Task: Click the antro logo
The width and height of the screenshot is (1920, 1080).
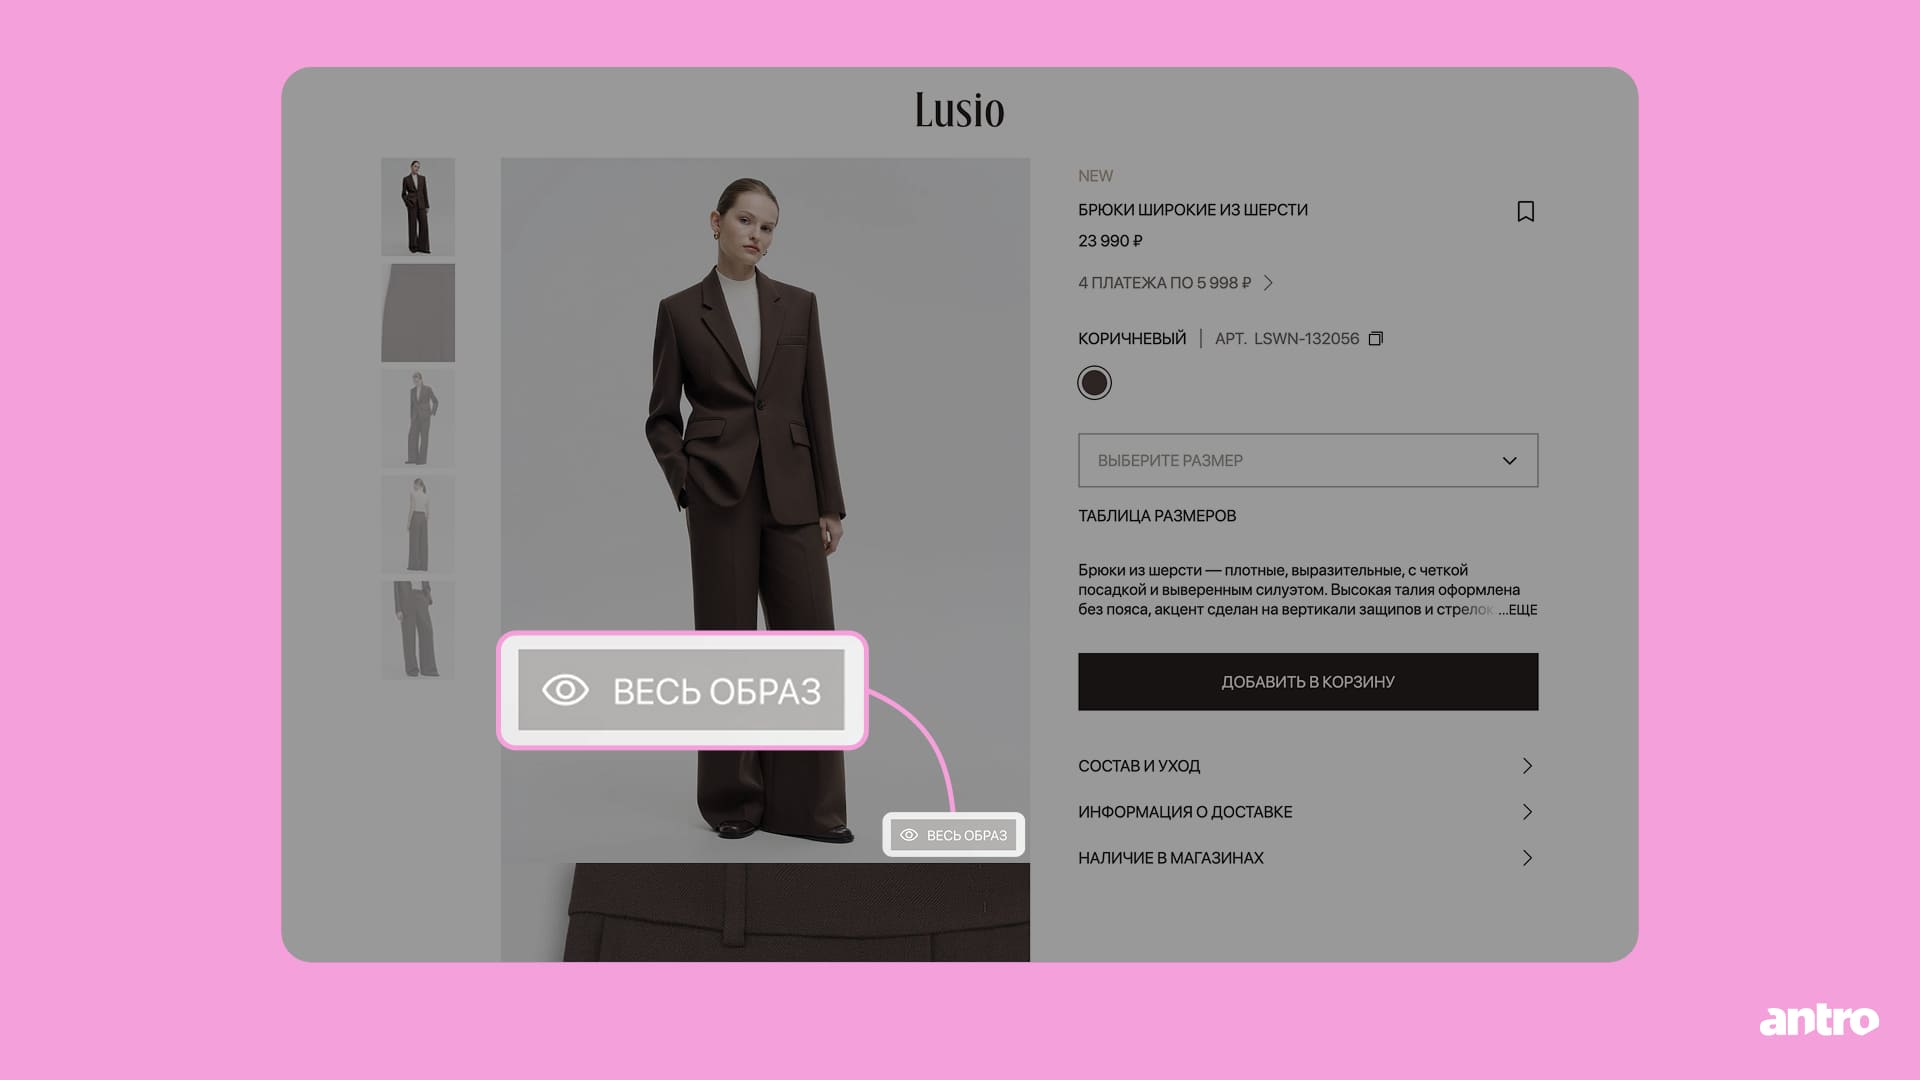Action: [1819, 1020]
